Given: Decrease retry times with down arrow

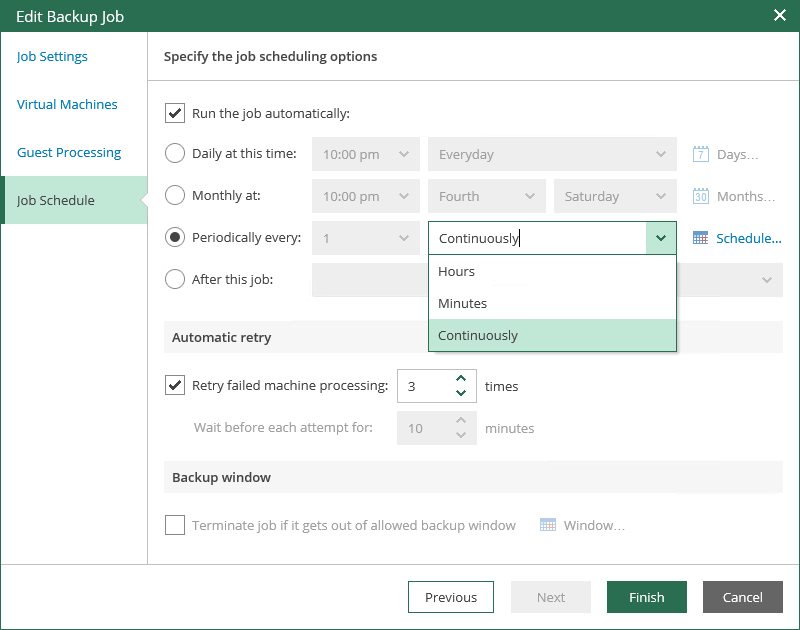Looking at the screenshot, I should coord(461,392).
